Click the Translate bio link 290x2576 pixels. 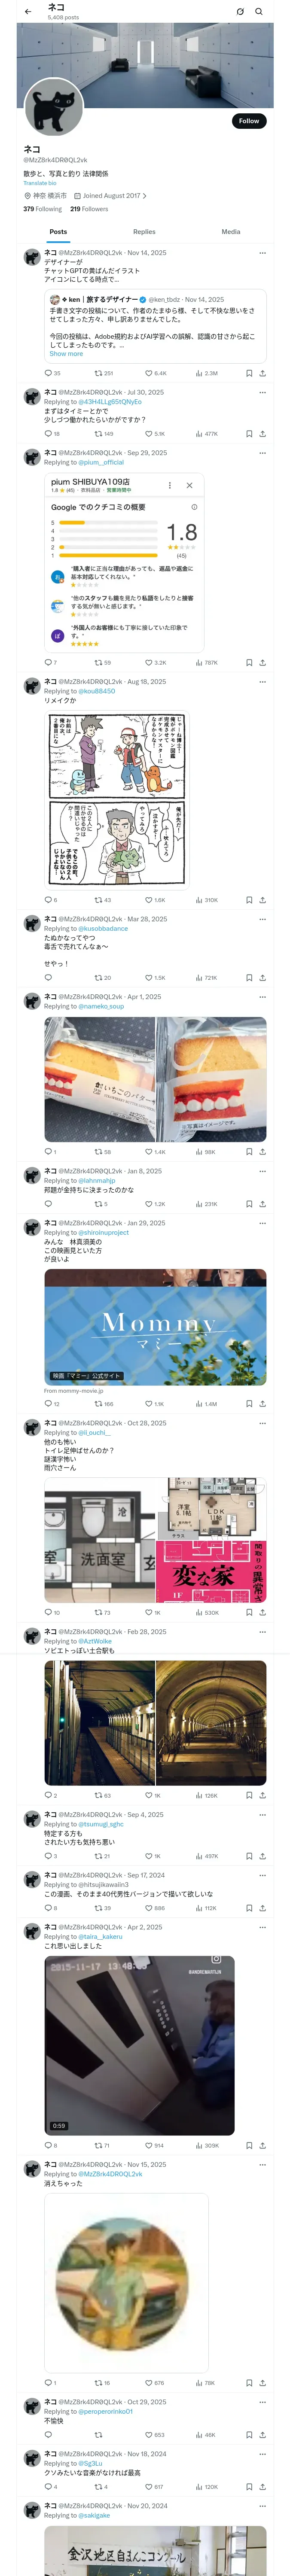40,183
